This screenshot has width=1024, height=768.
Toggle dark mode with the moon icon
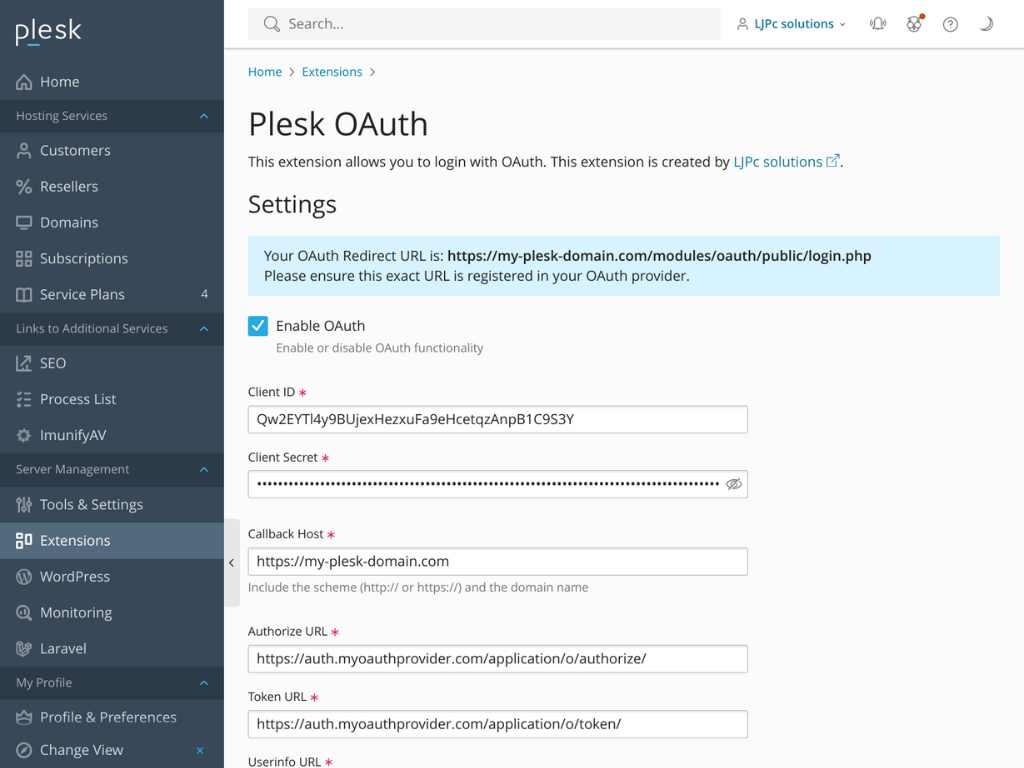(986, 23)
